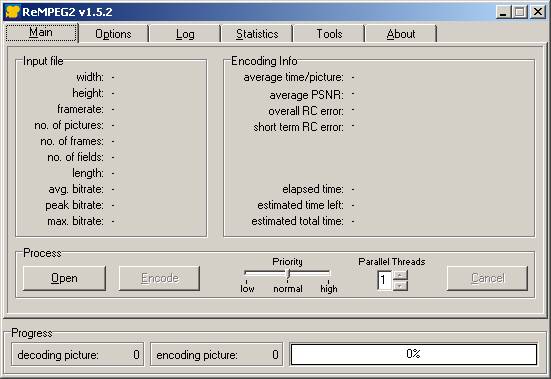
Task: Click the 'width:' label
Action: [90, 77]
